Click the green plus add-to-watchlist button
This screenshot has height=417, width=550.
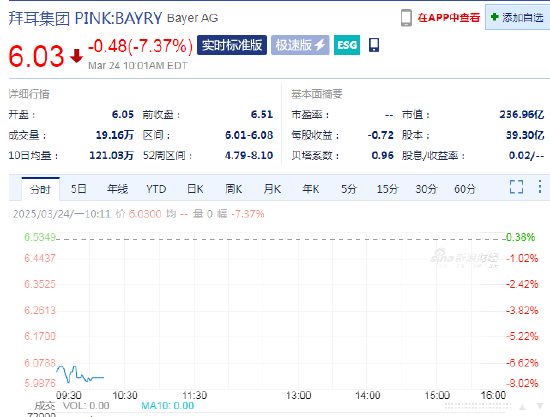517,17
